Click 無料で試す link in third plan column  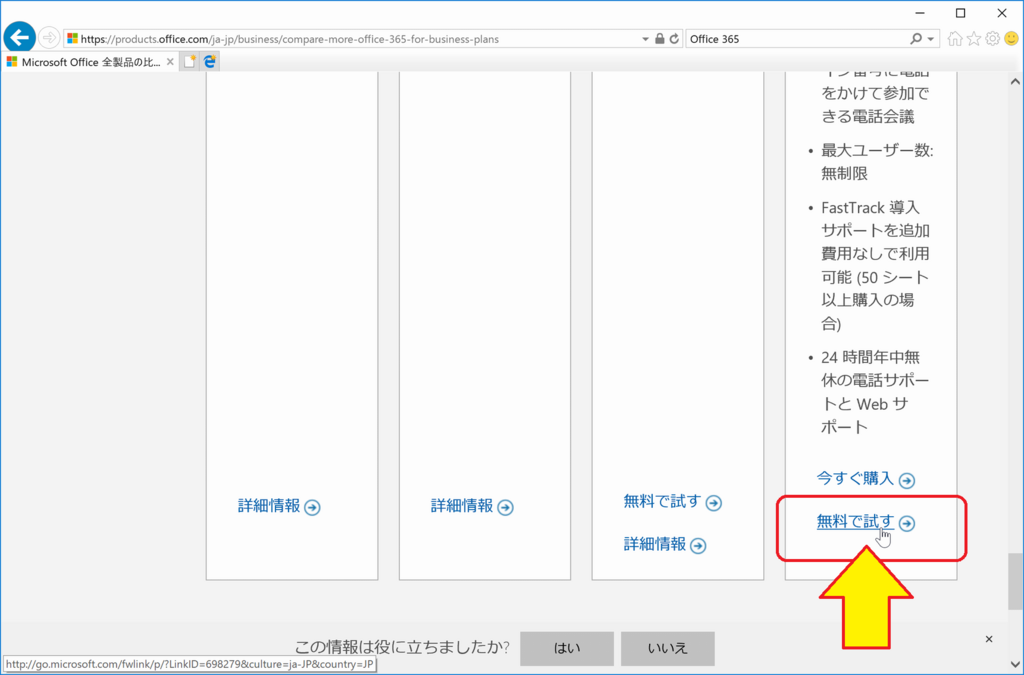pyautogui.click(x=662, y=501)
